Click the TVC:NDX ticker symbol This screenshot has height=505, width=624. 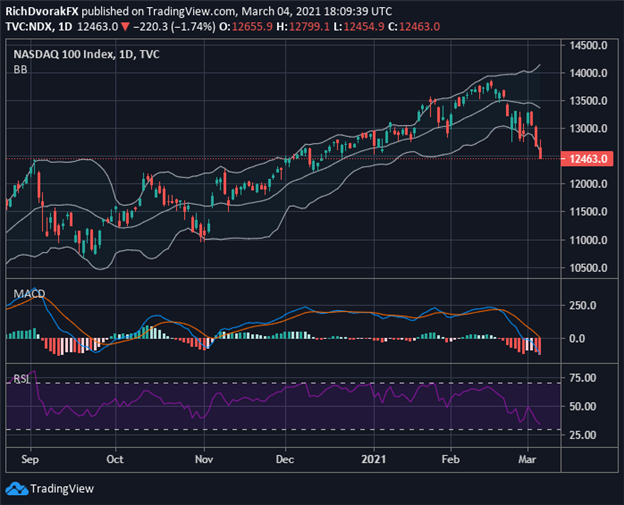(x=29, y=27)
